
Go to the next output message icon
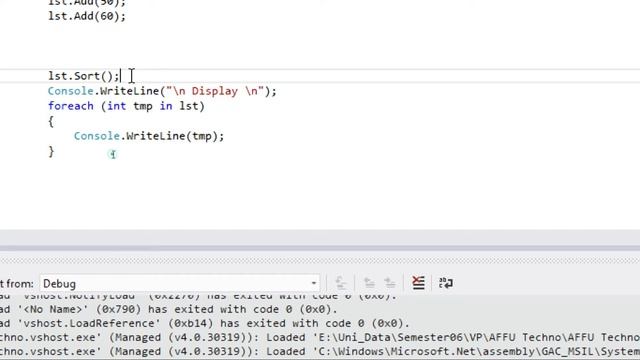(390, 283)
